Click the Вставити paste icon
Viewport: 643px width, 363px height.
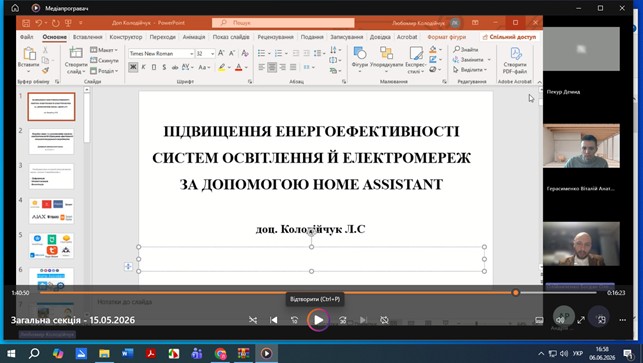[x=29, y=54]
